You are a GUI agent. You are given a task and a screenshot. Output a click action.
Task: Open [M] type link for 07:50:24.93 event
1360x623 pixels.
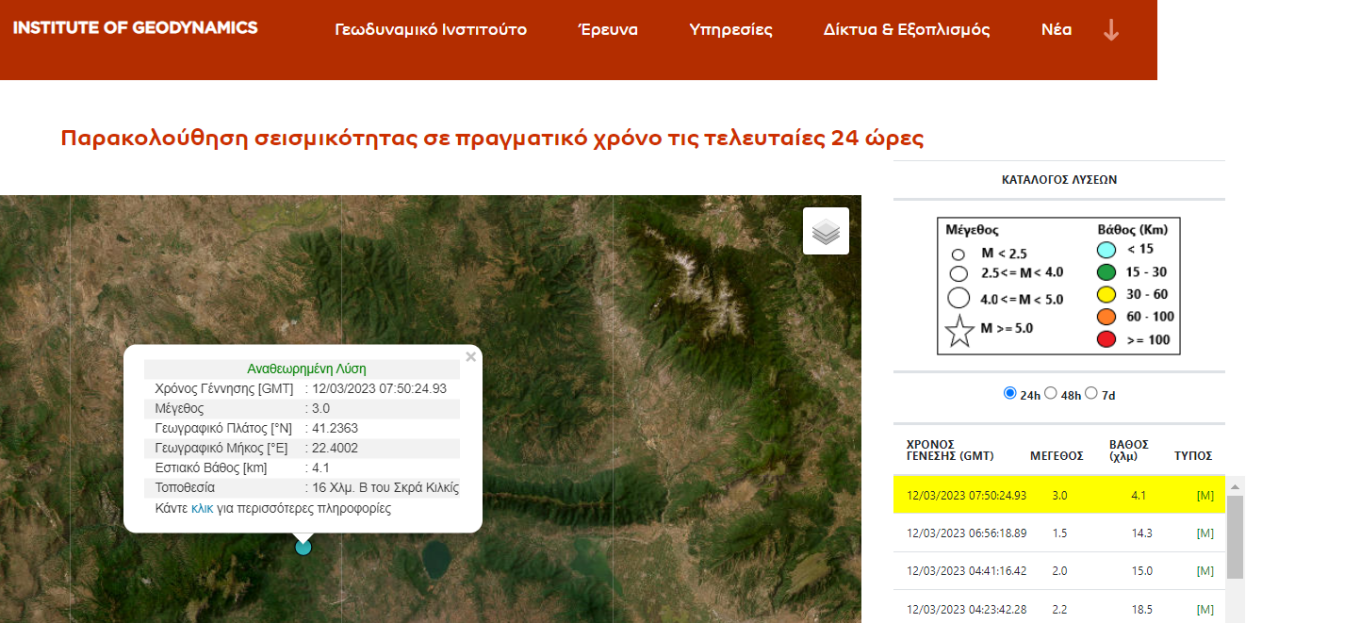1205,495
